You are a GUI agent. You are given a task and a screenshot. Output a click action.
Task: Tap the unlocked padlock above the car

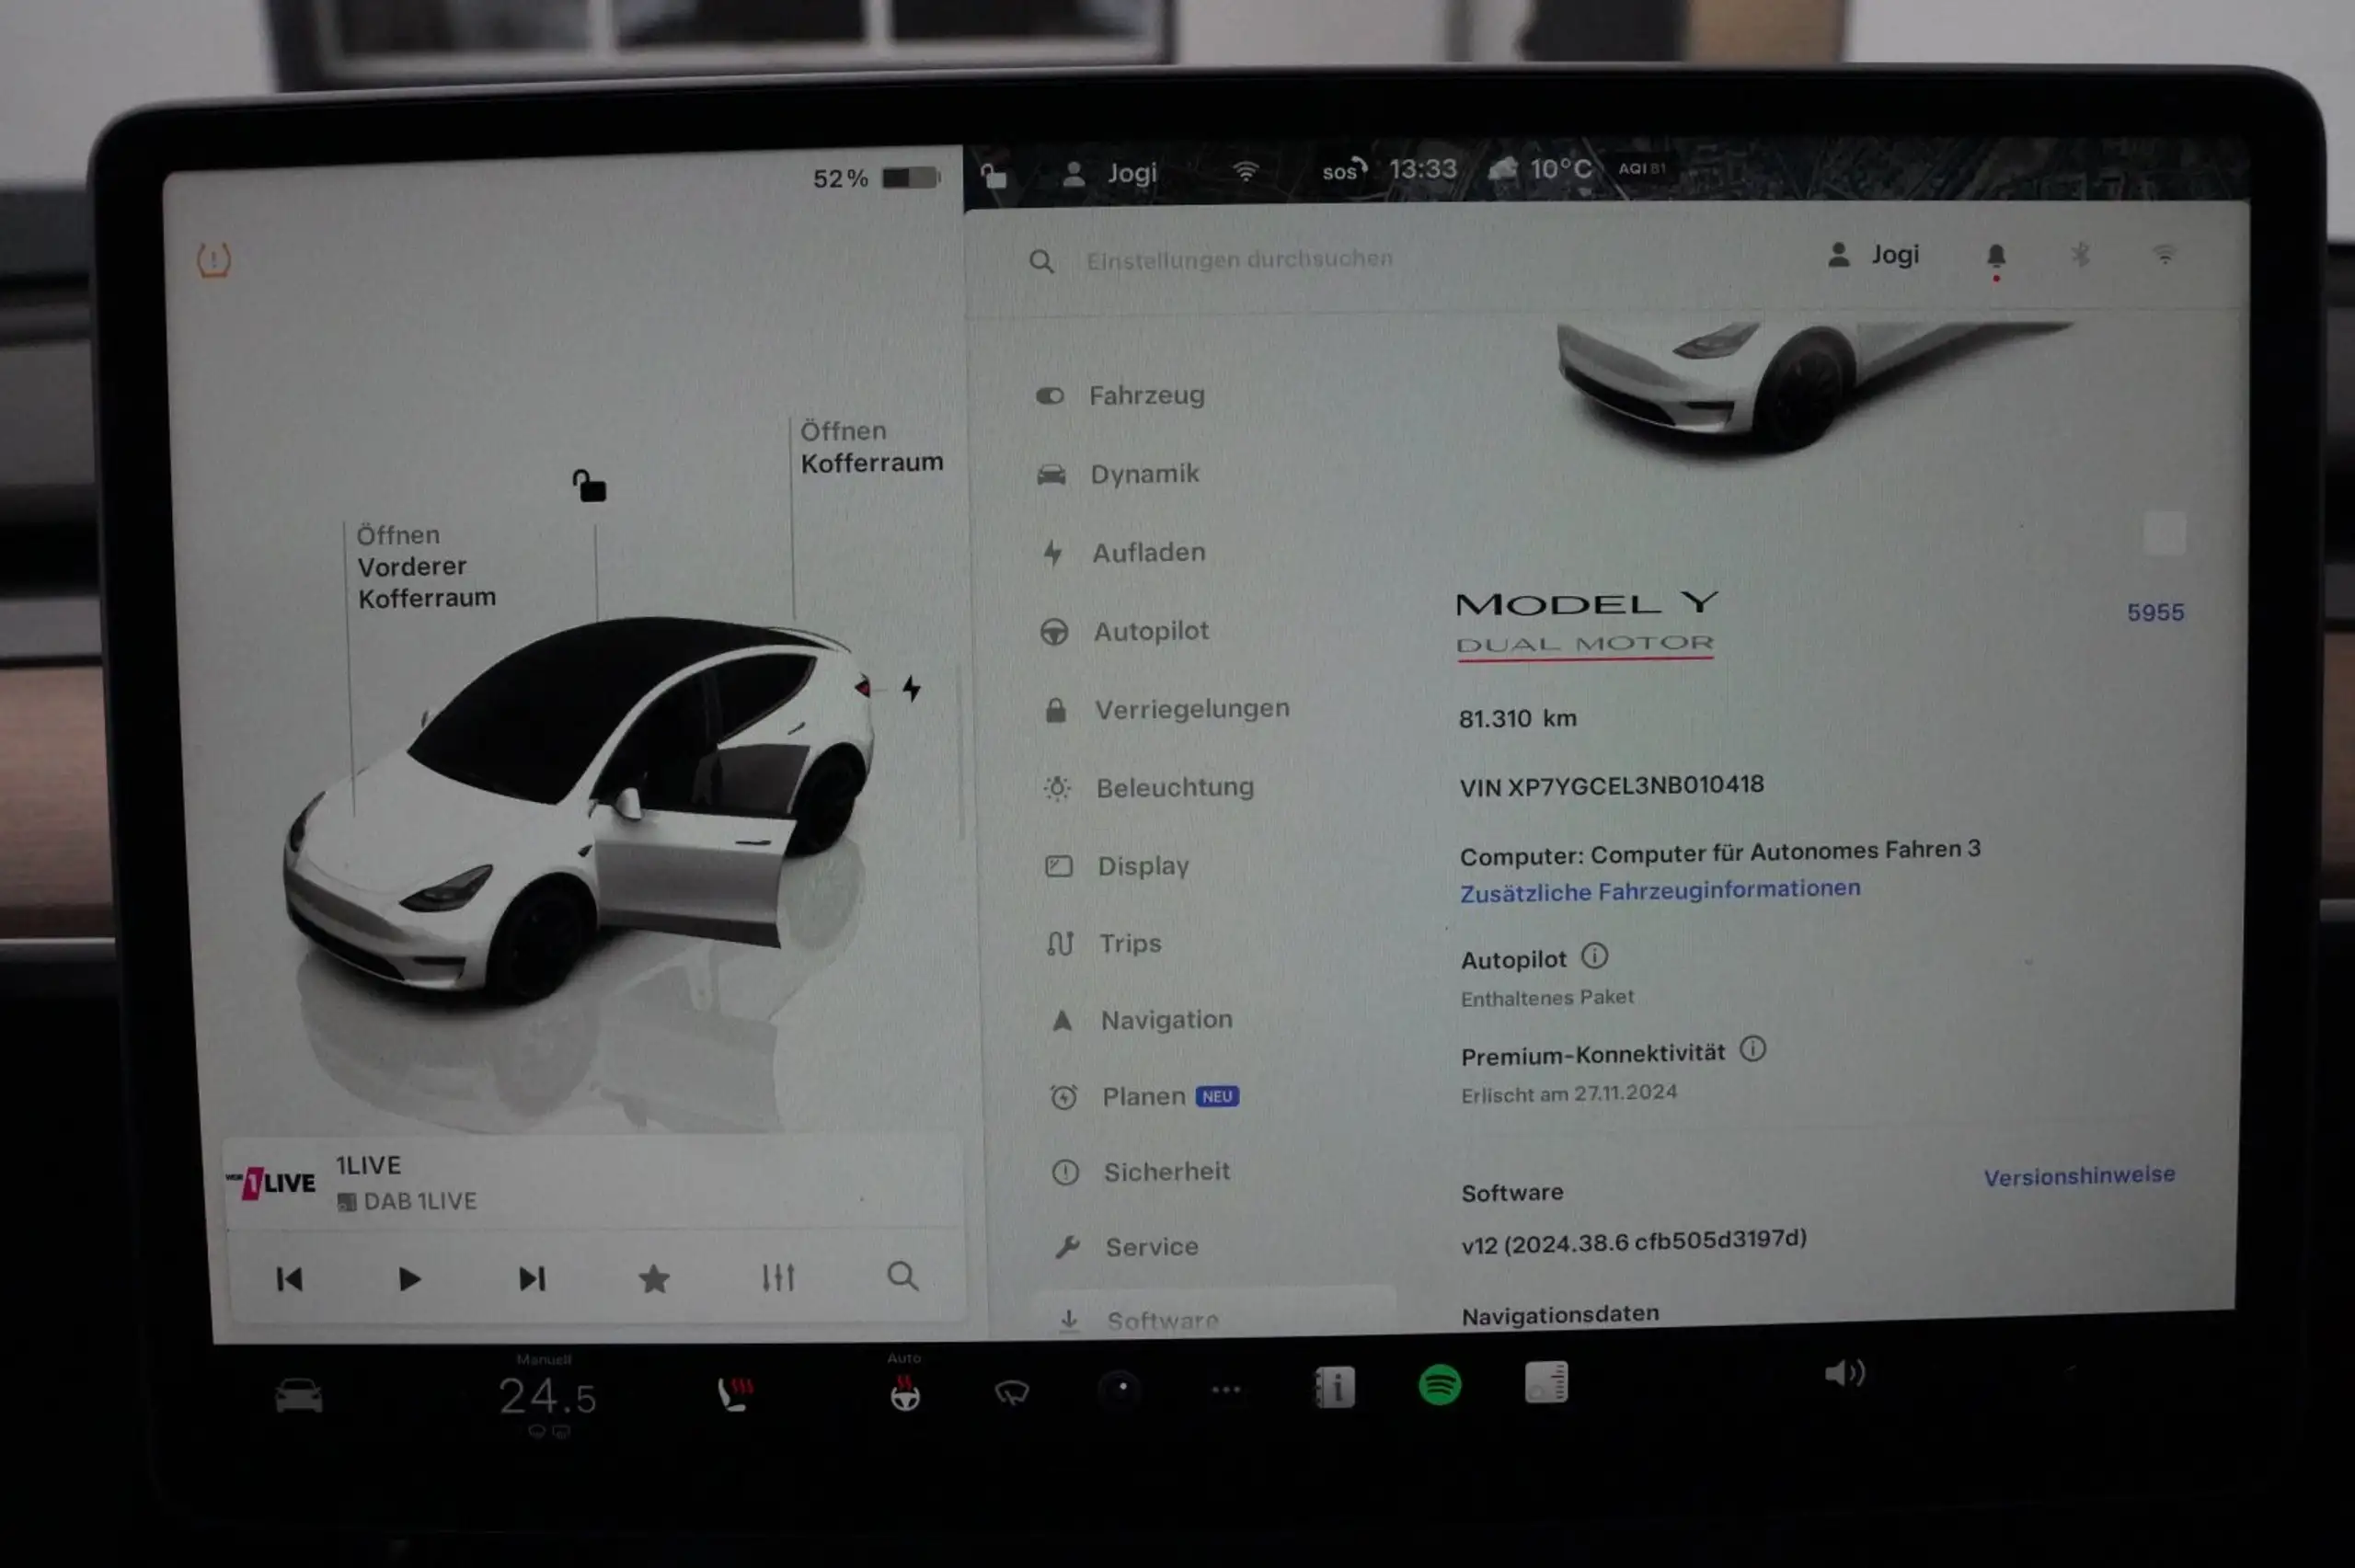(x=589, y=486)
